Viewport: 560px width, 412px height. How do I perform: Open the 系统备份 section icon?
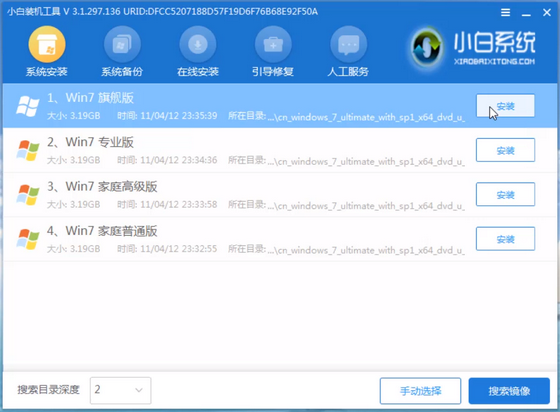point(122,44)
